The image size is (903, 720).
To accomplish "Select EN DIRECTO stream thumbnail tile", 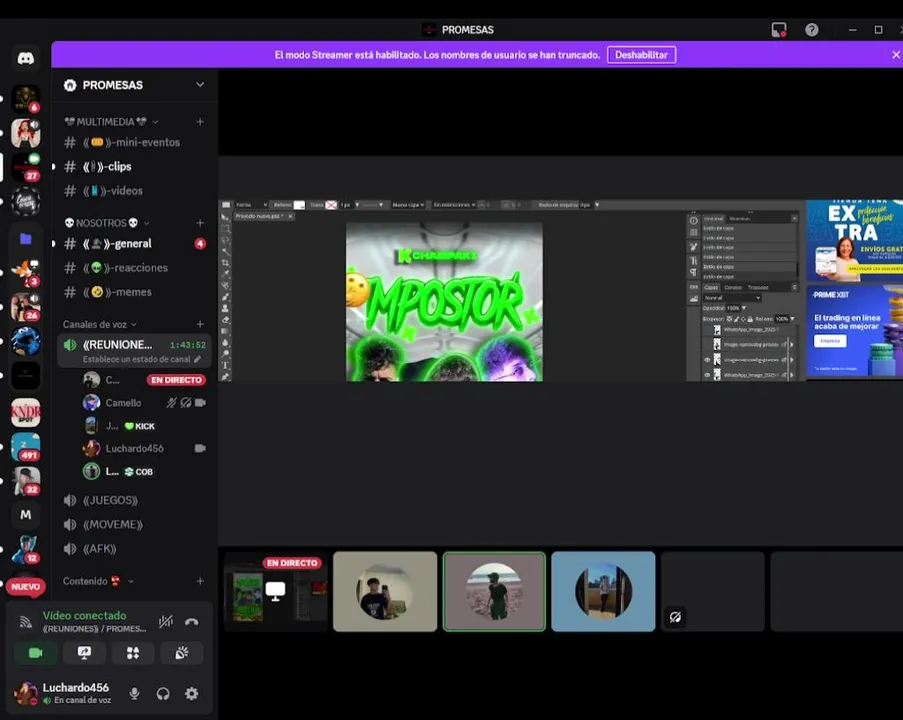I will 276,592.
